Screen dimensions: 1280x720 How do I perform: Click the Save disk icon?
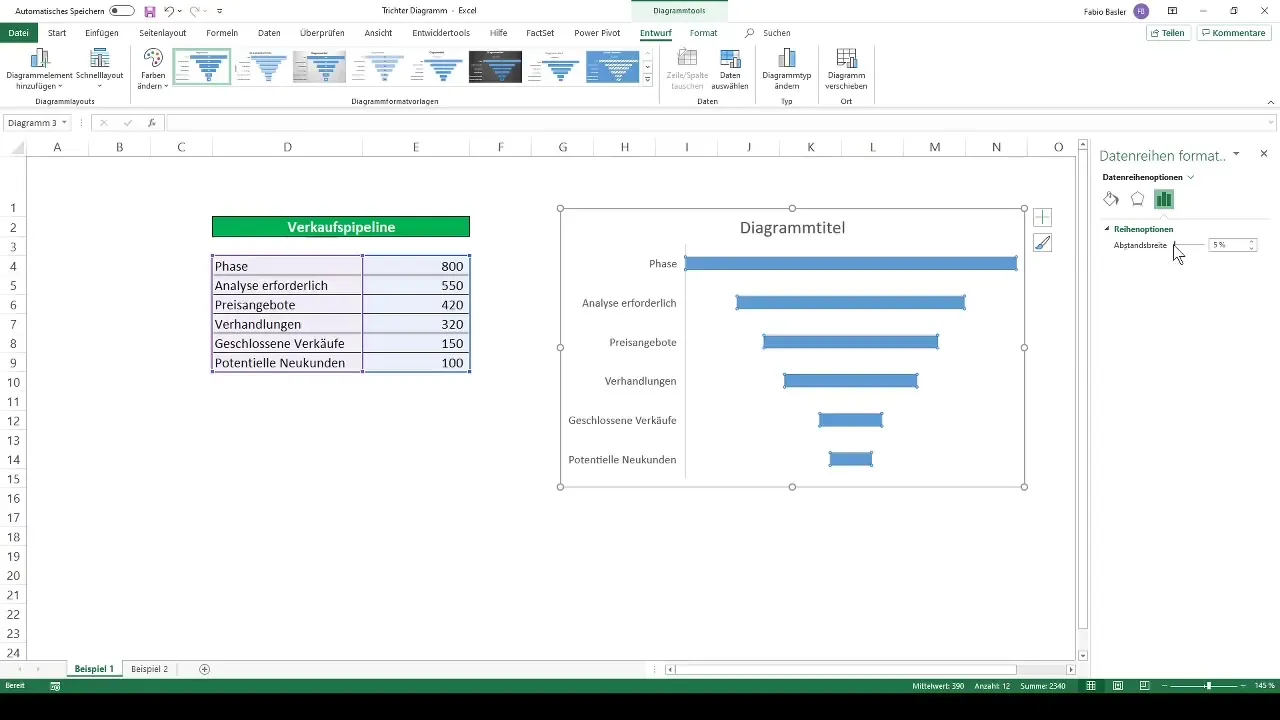pos(150,11)
